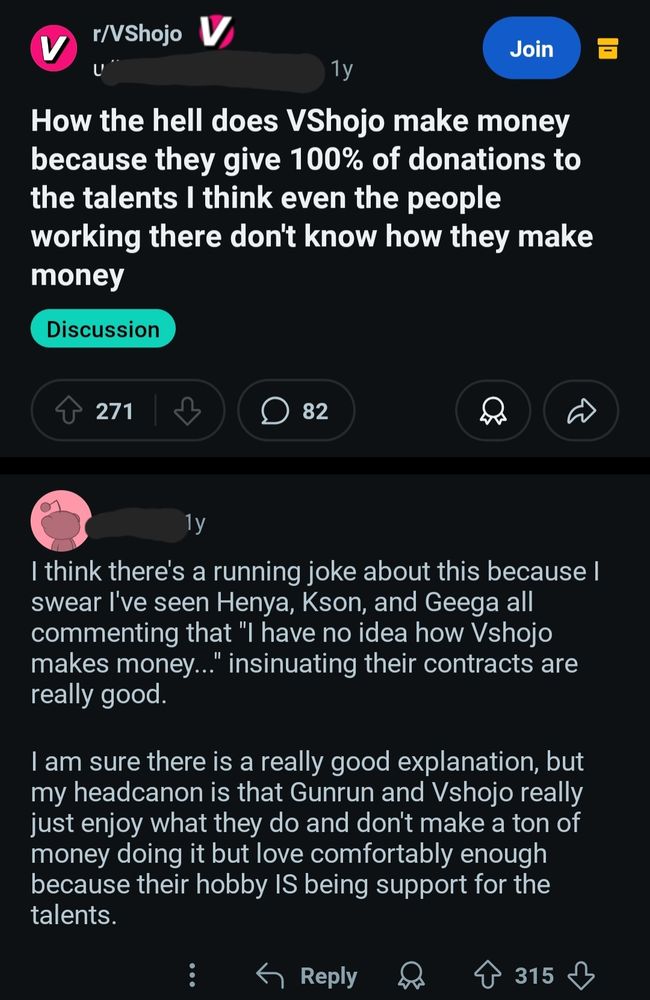Downvote the post with the down arrow
Viewport: 650px width, 1000px height.
coord(188,410)
